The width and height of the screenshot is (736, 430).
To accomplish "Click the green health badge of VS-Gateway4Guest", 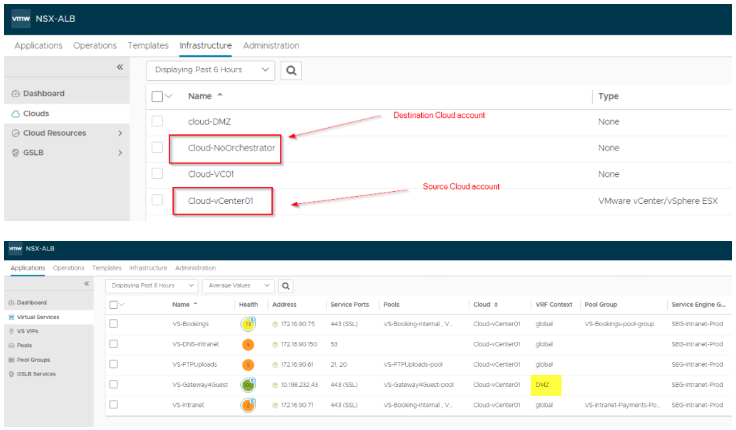I will tap(246, 384).
